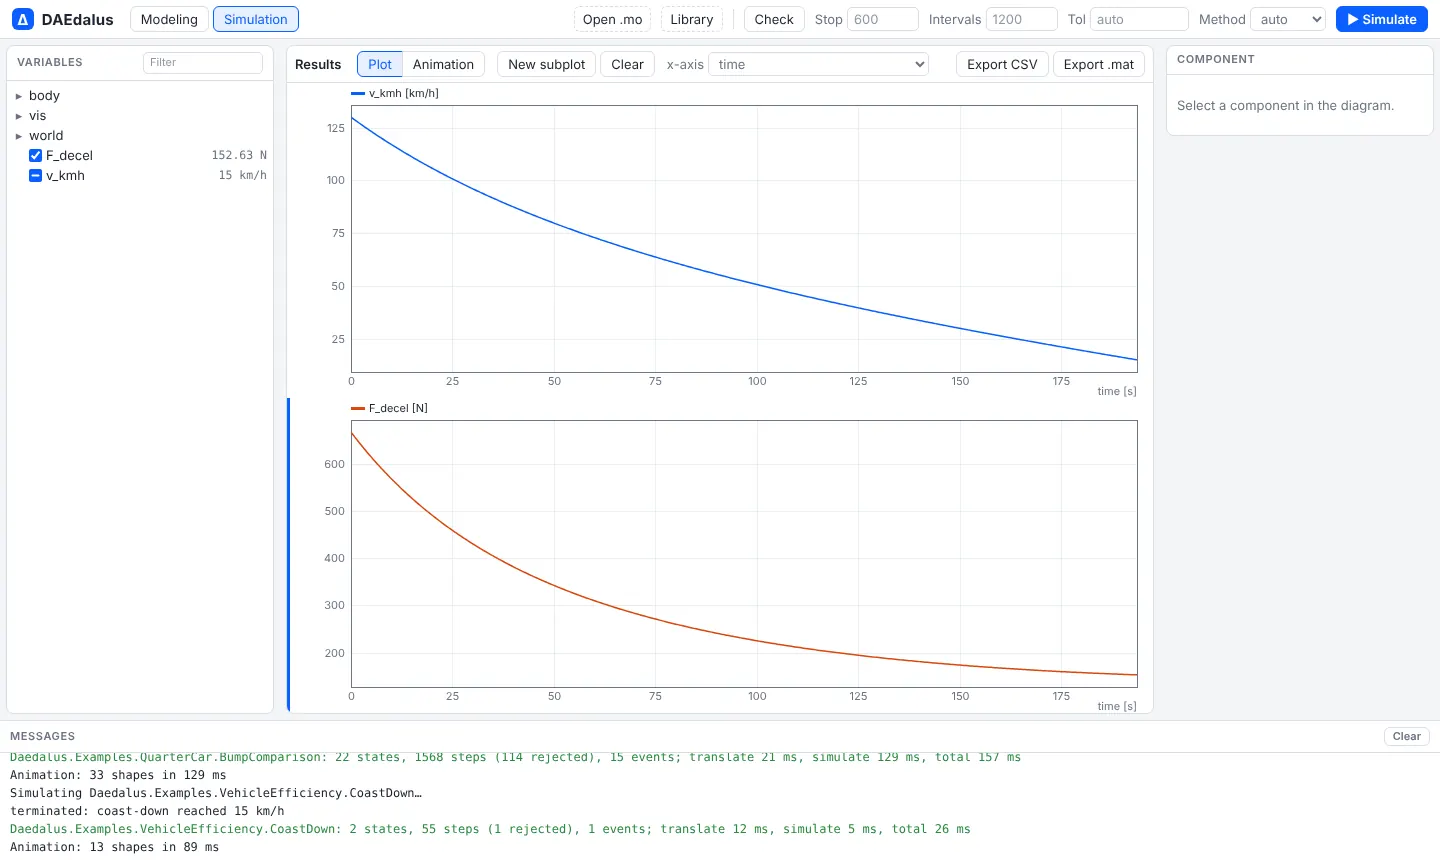Expand the world tree node

click(19, 136)
